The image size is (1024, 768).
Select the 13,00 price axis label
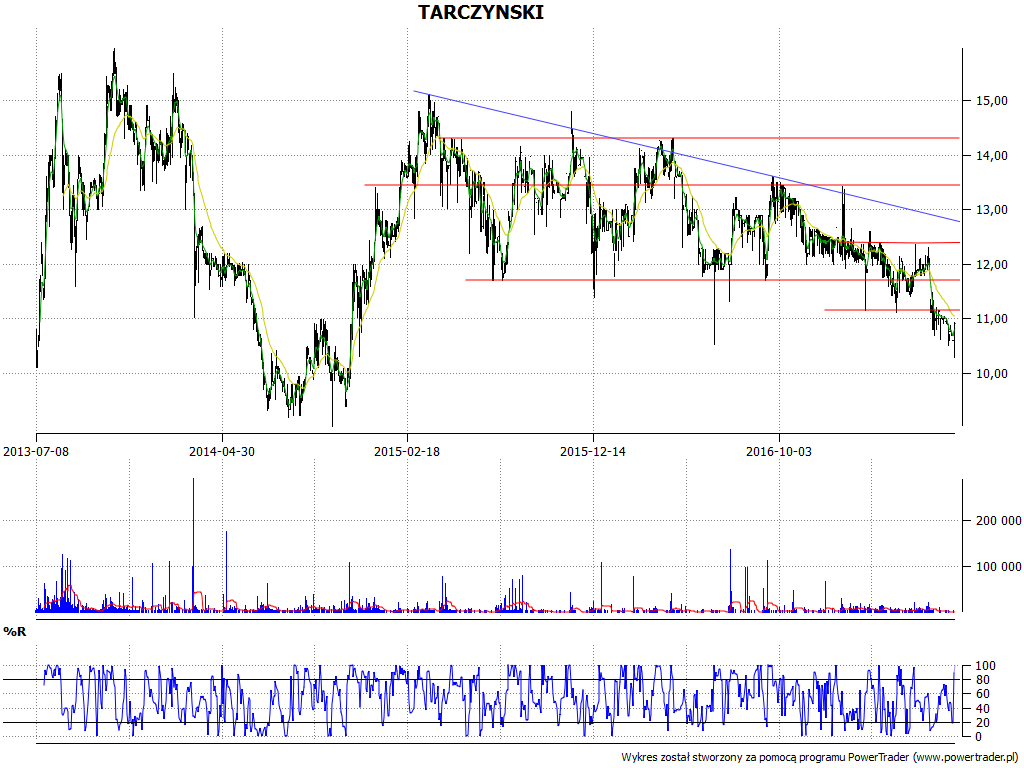pos(991,210)
